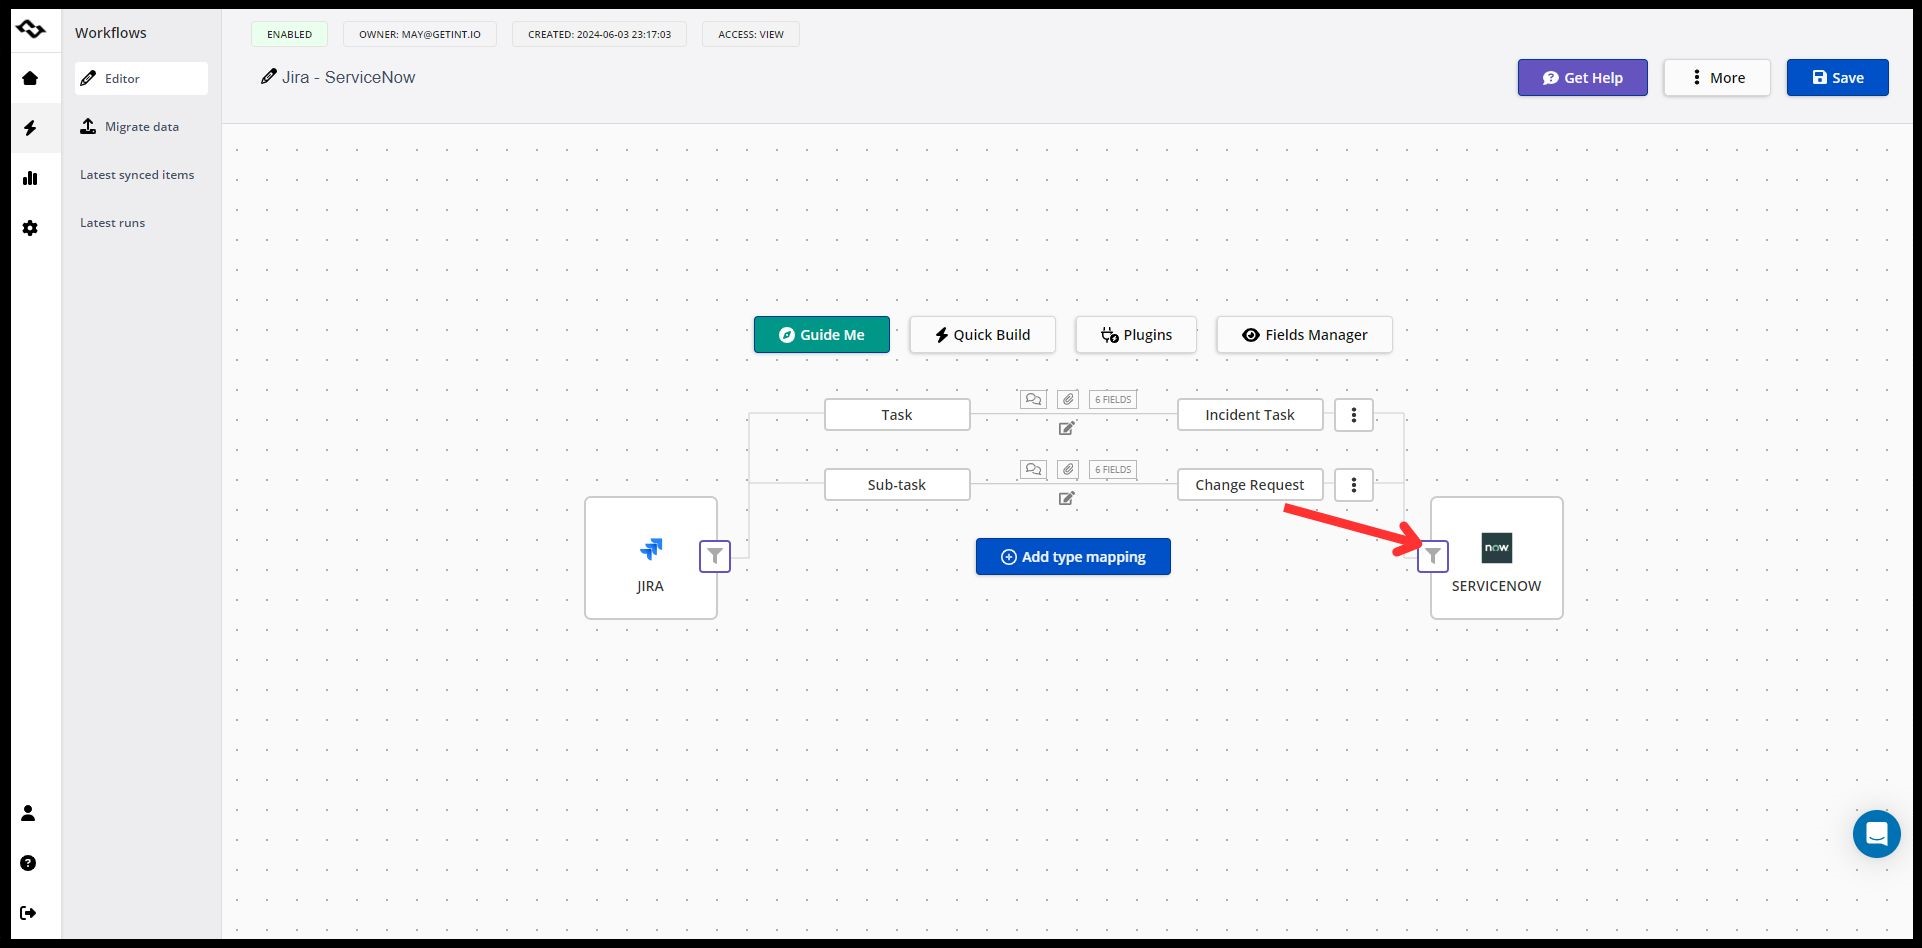This screenshot has height=948, width=1922.
Task: Expand the More options menu
Action: (x=1717, y=78)
